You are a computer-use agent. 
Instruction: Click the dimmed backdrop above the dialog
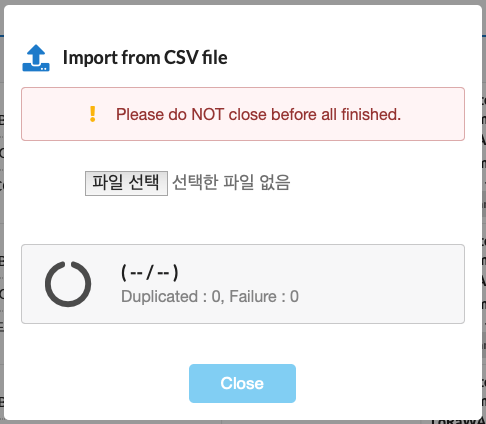click(x=243, y=2)
